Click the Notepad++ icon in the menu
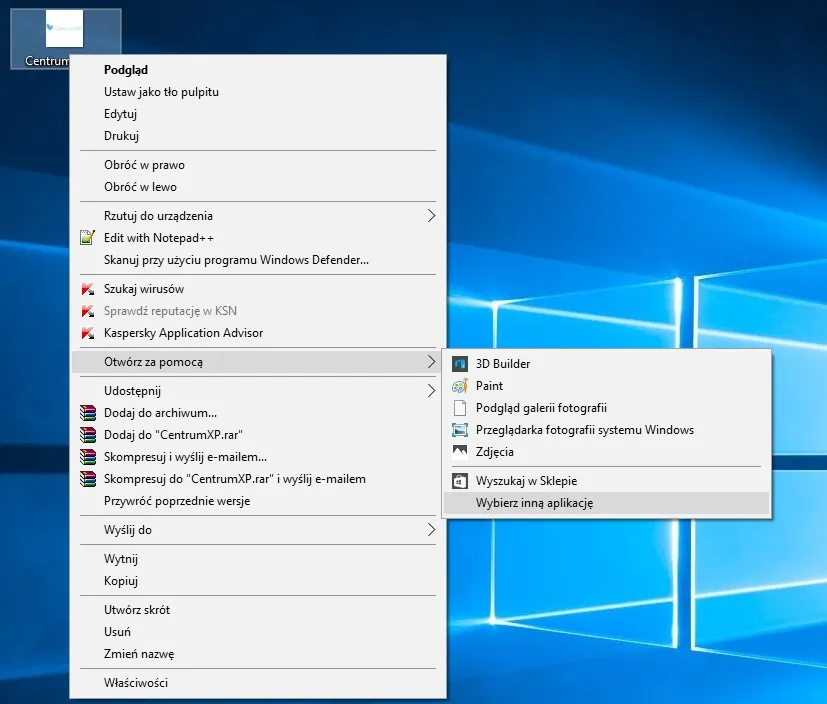Screen dimensions: 827x704 coord(86,238)
